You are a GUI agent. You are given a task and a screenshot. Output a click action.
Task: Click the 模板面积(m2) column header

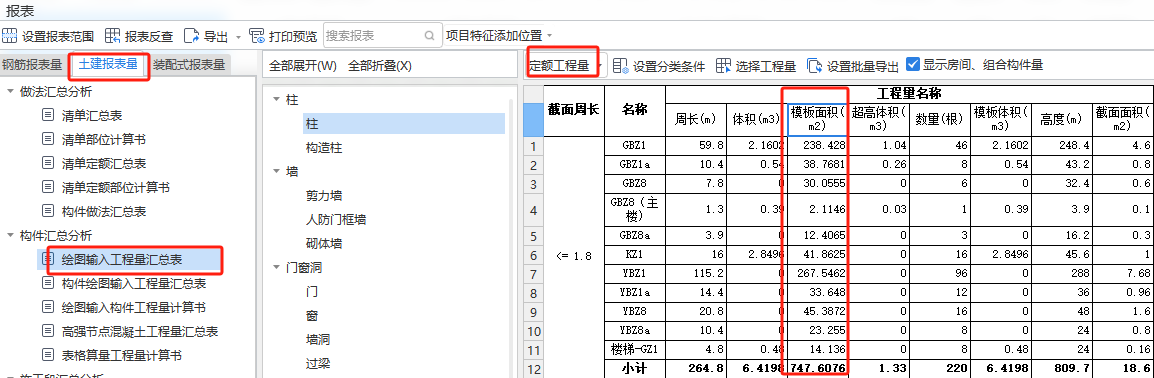[817, 119]
